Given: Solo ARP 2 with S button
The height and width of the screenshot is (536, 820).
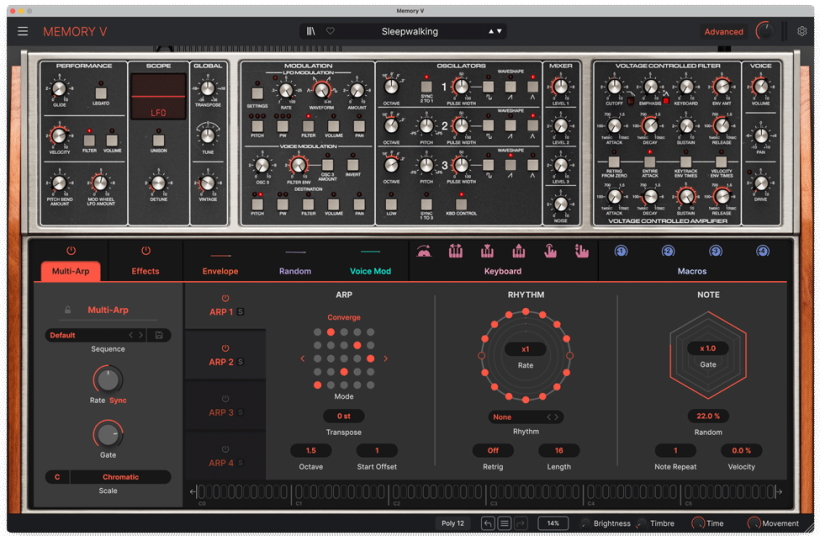Looking at the screenshot, I should coord(241,362).
